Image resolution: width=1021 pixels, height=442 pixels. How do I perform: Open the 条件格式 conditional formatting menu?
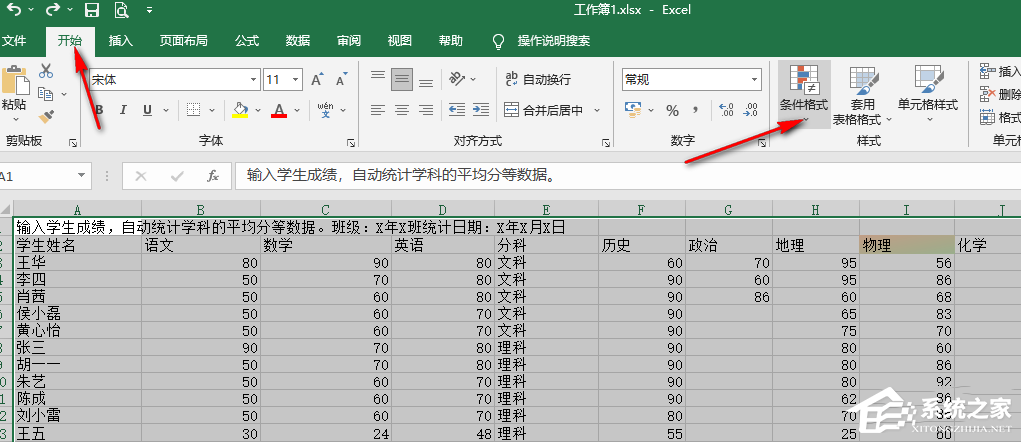pos(804,94)
